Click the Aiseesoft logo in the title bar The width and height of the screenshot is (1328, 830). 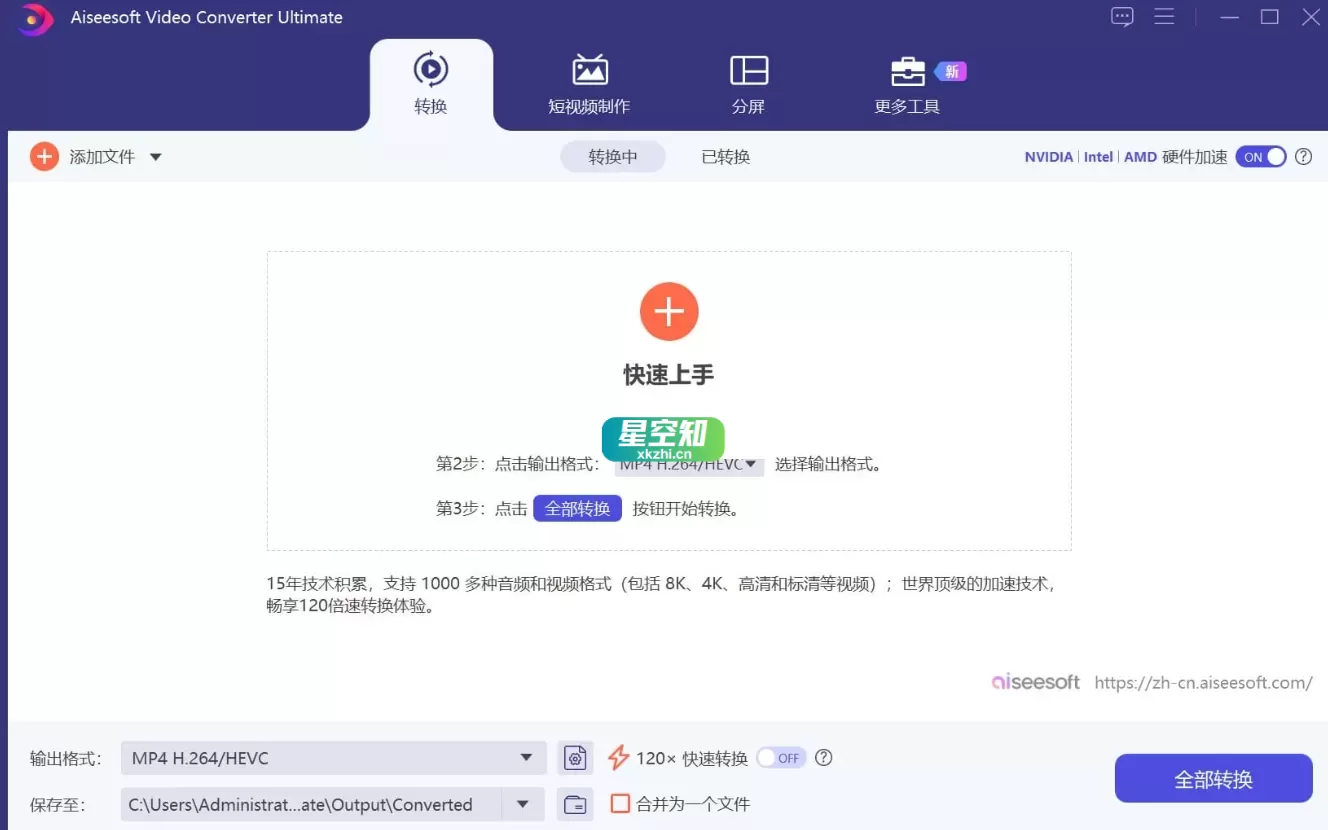33,18
